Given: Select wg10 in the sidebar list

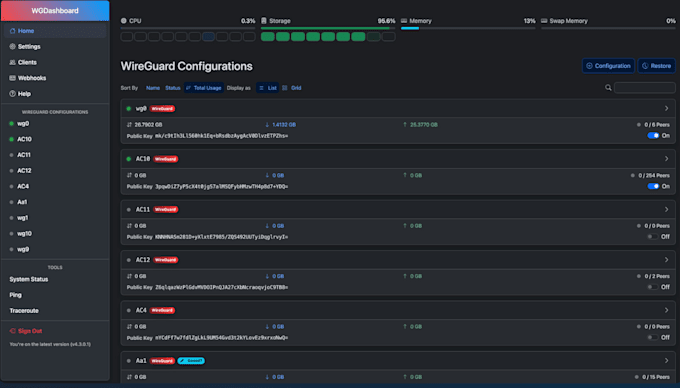Looking at the screenshot, I should point(55,234).
